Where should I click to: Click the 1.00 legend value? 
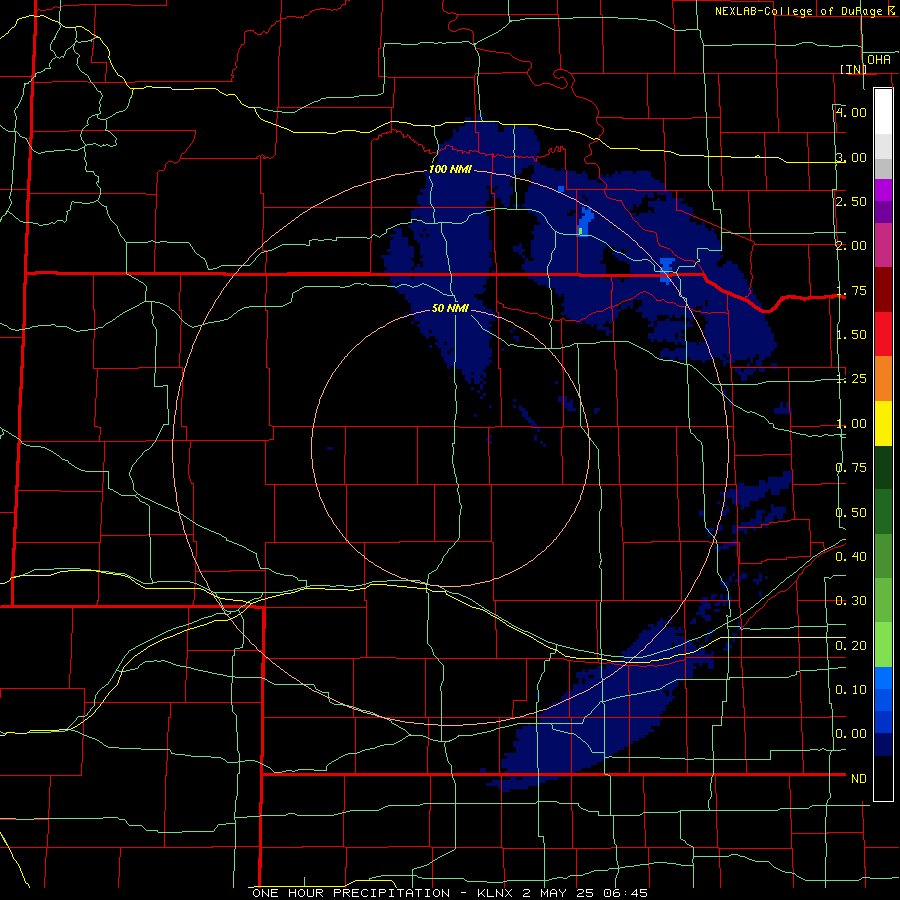(851, 424)
